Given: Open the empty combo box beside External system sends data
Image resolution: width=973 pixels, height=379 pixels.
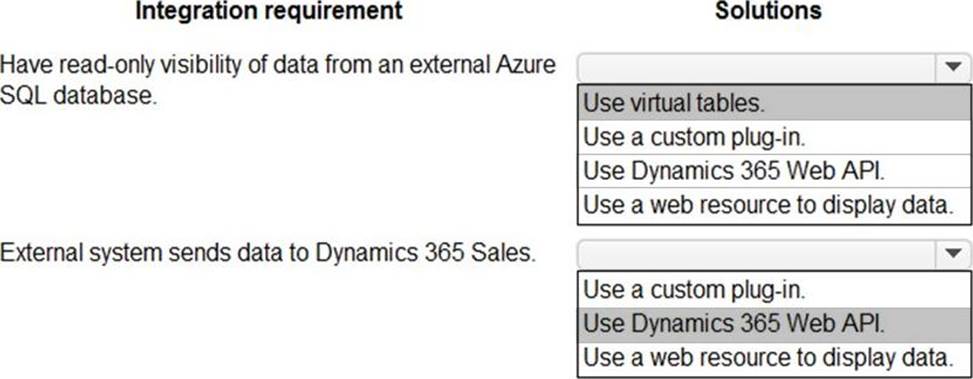Looking at the screenshot, I should tap(774, 253).
